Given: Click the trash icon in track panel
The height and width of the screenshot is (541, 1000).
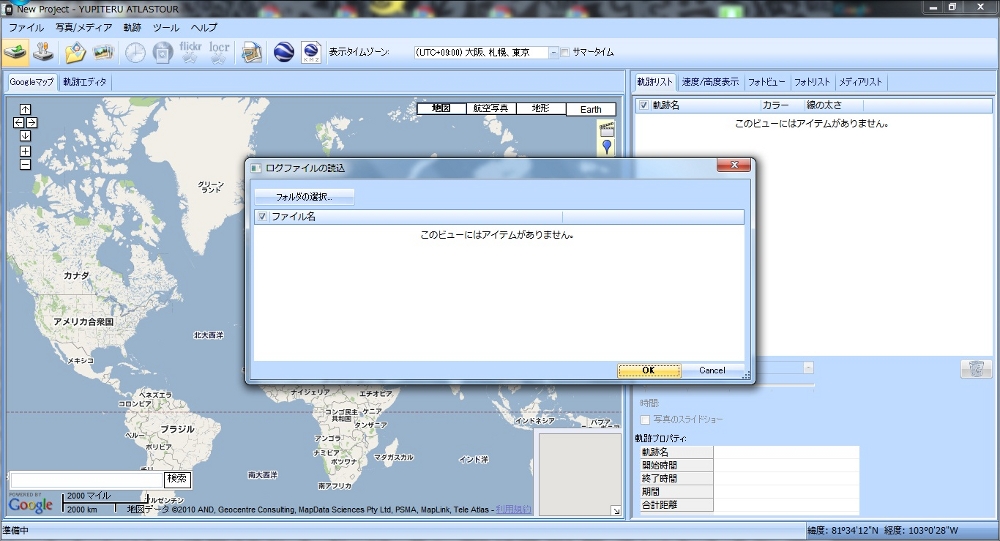Looking at the screenshot, I should pos(975,369).
